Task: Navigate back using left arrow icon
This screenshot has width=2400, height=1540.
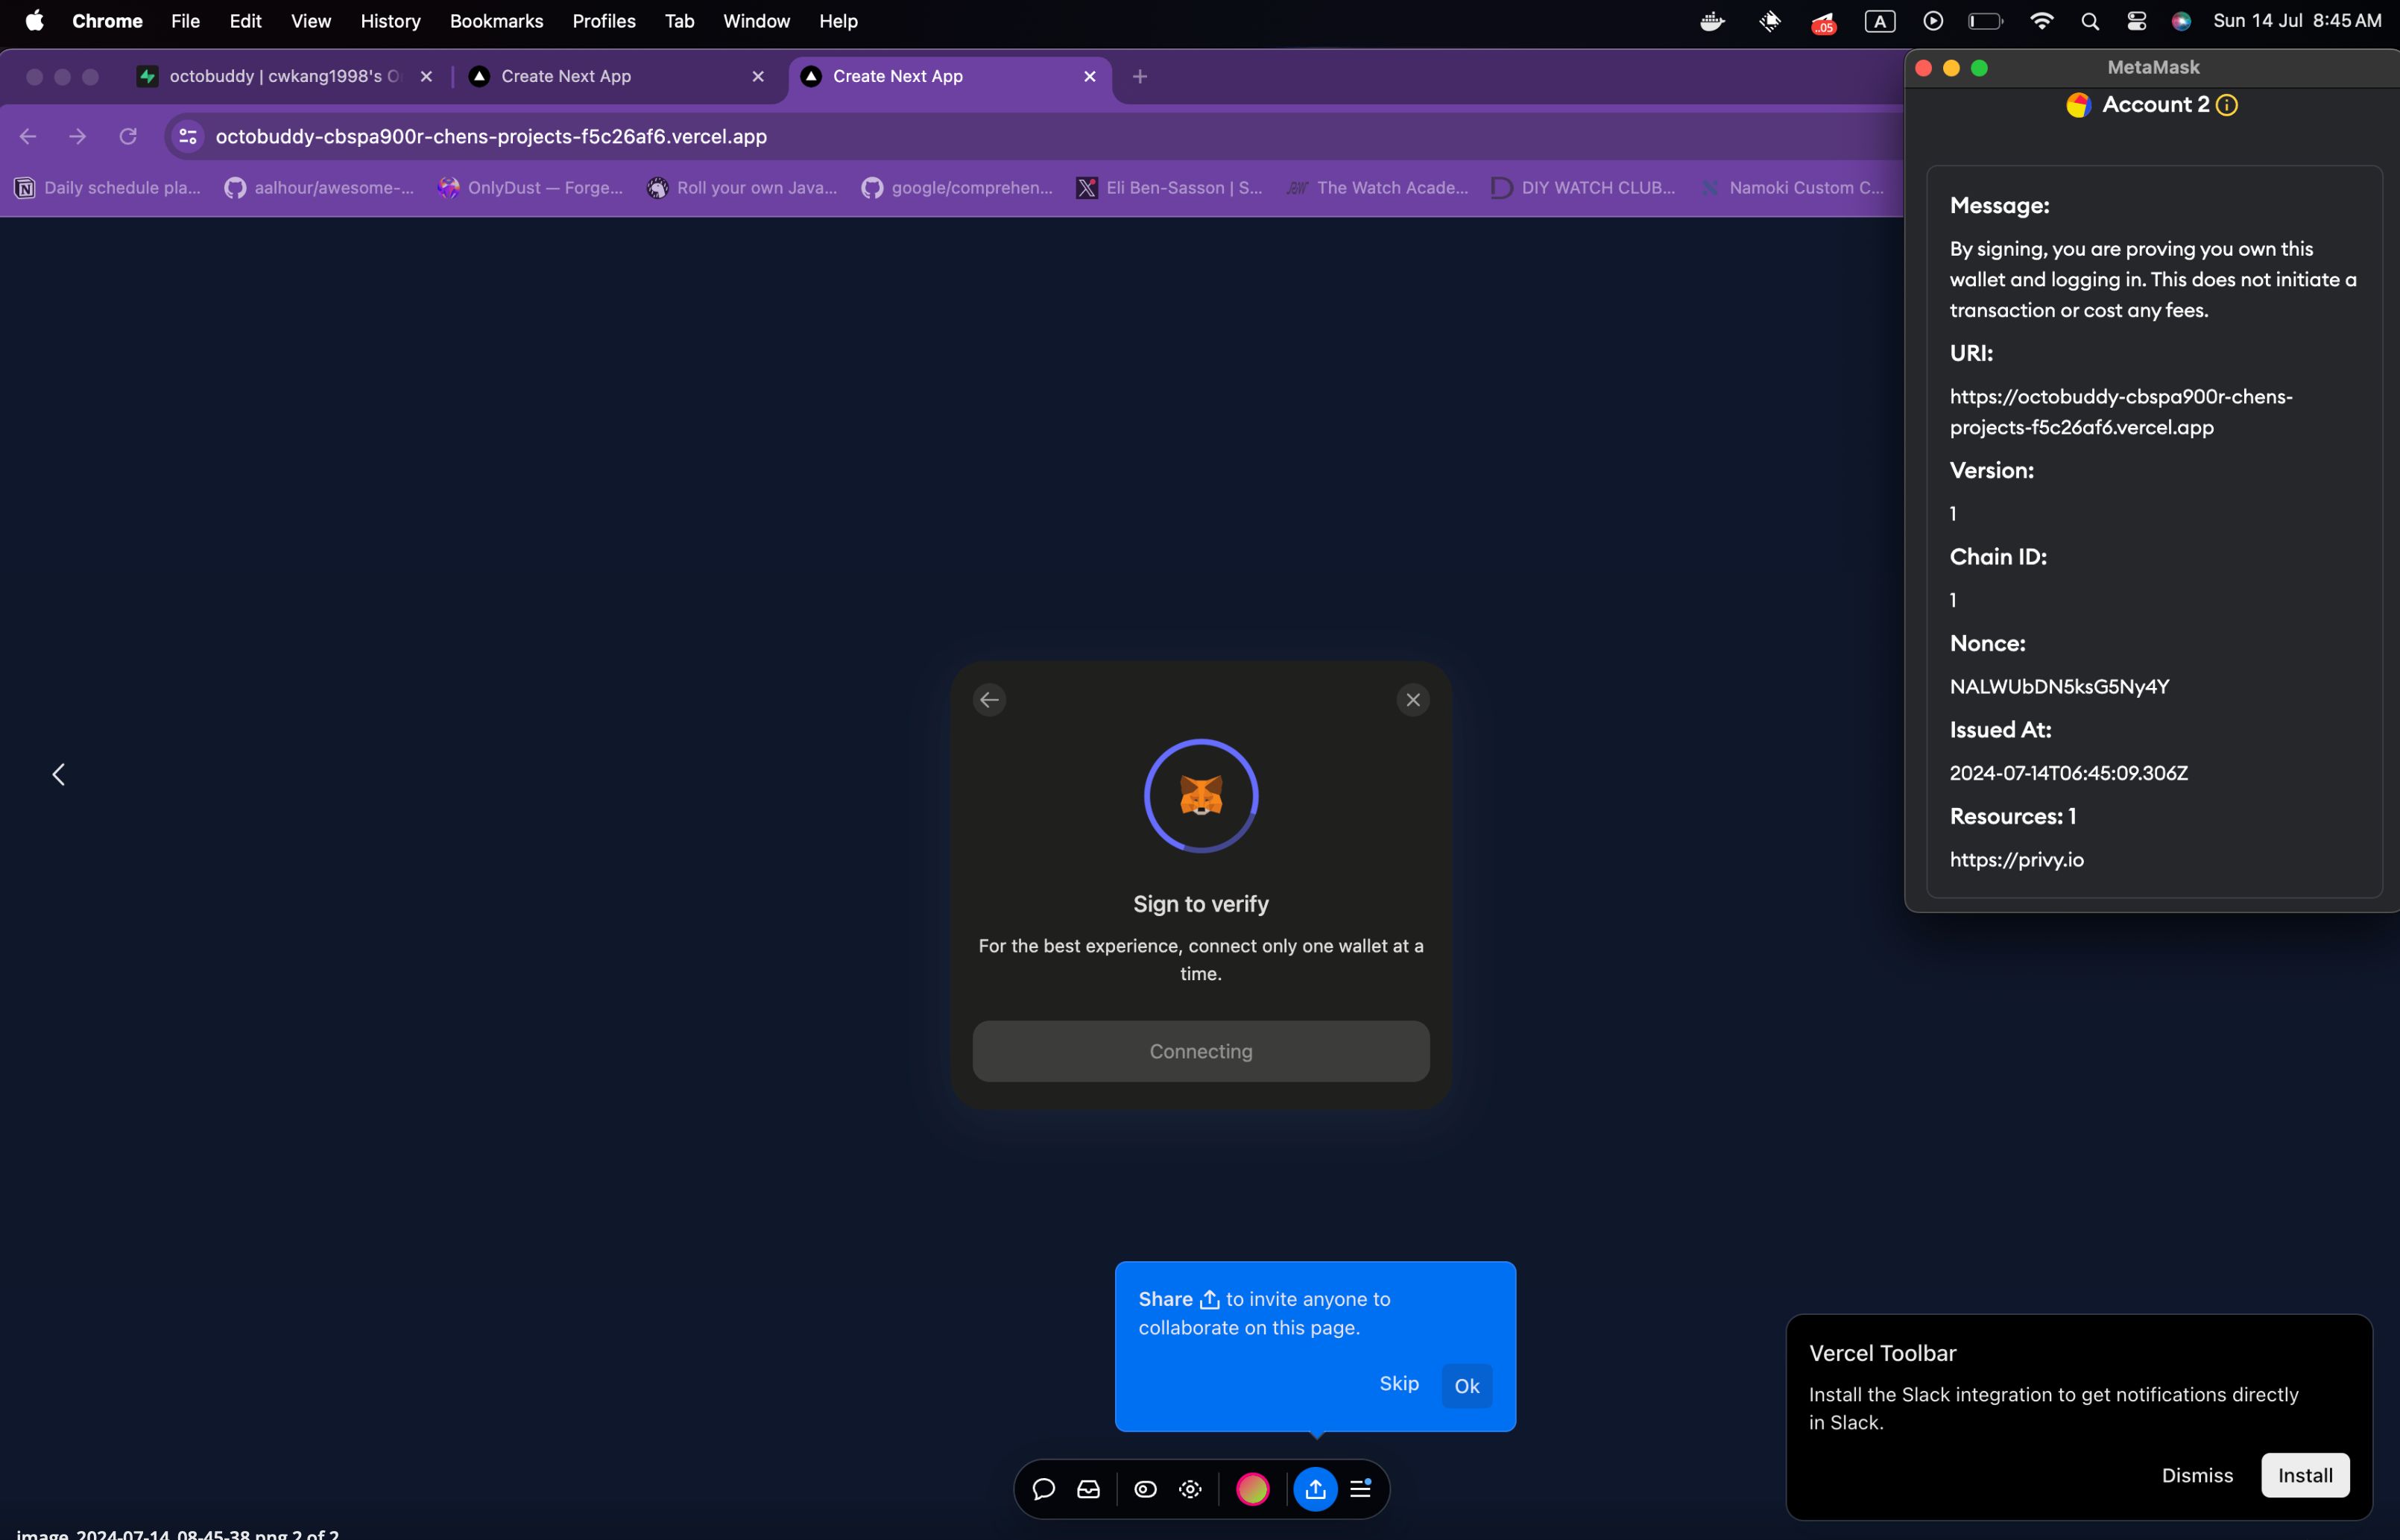Action: pos(988,698)
